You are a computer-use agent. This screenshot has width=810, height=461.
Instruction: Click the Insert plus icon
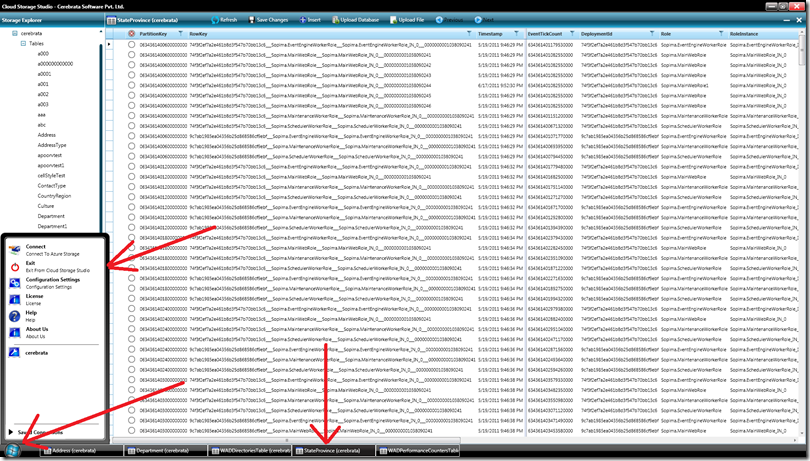point(303,20)
